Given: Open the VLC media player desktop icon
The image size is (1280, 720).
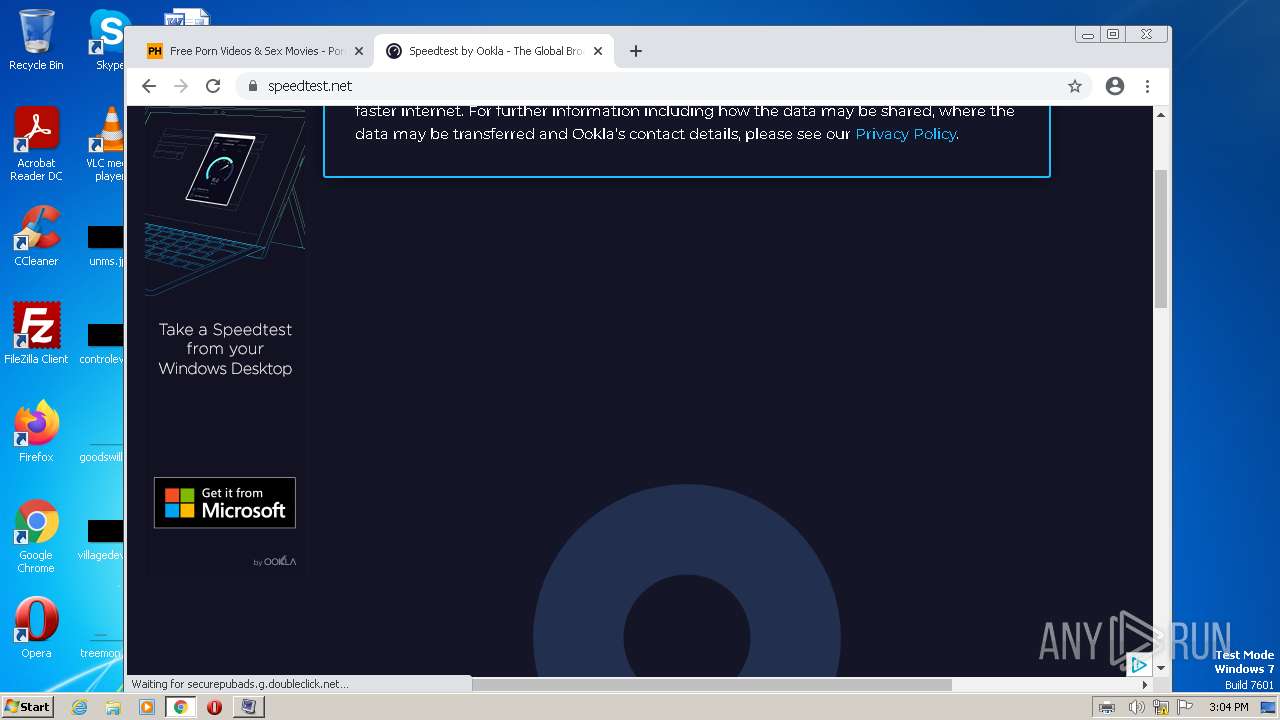Looking at the screenshot, I should 105,144.
